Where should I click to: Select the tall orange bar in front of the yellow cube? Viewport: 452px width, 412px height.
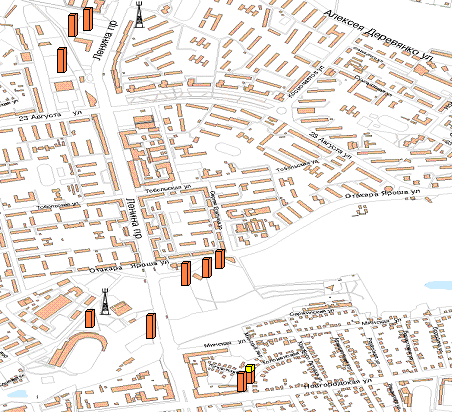242,382
